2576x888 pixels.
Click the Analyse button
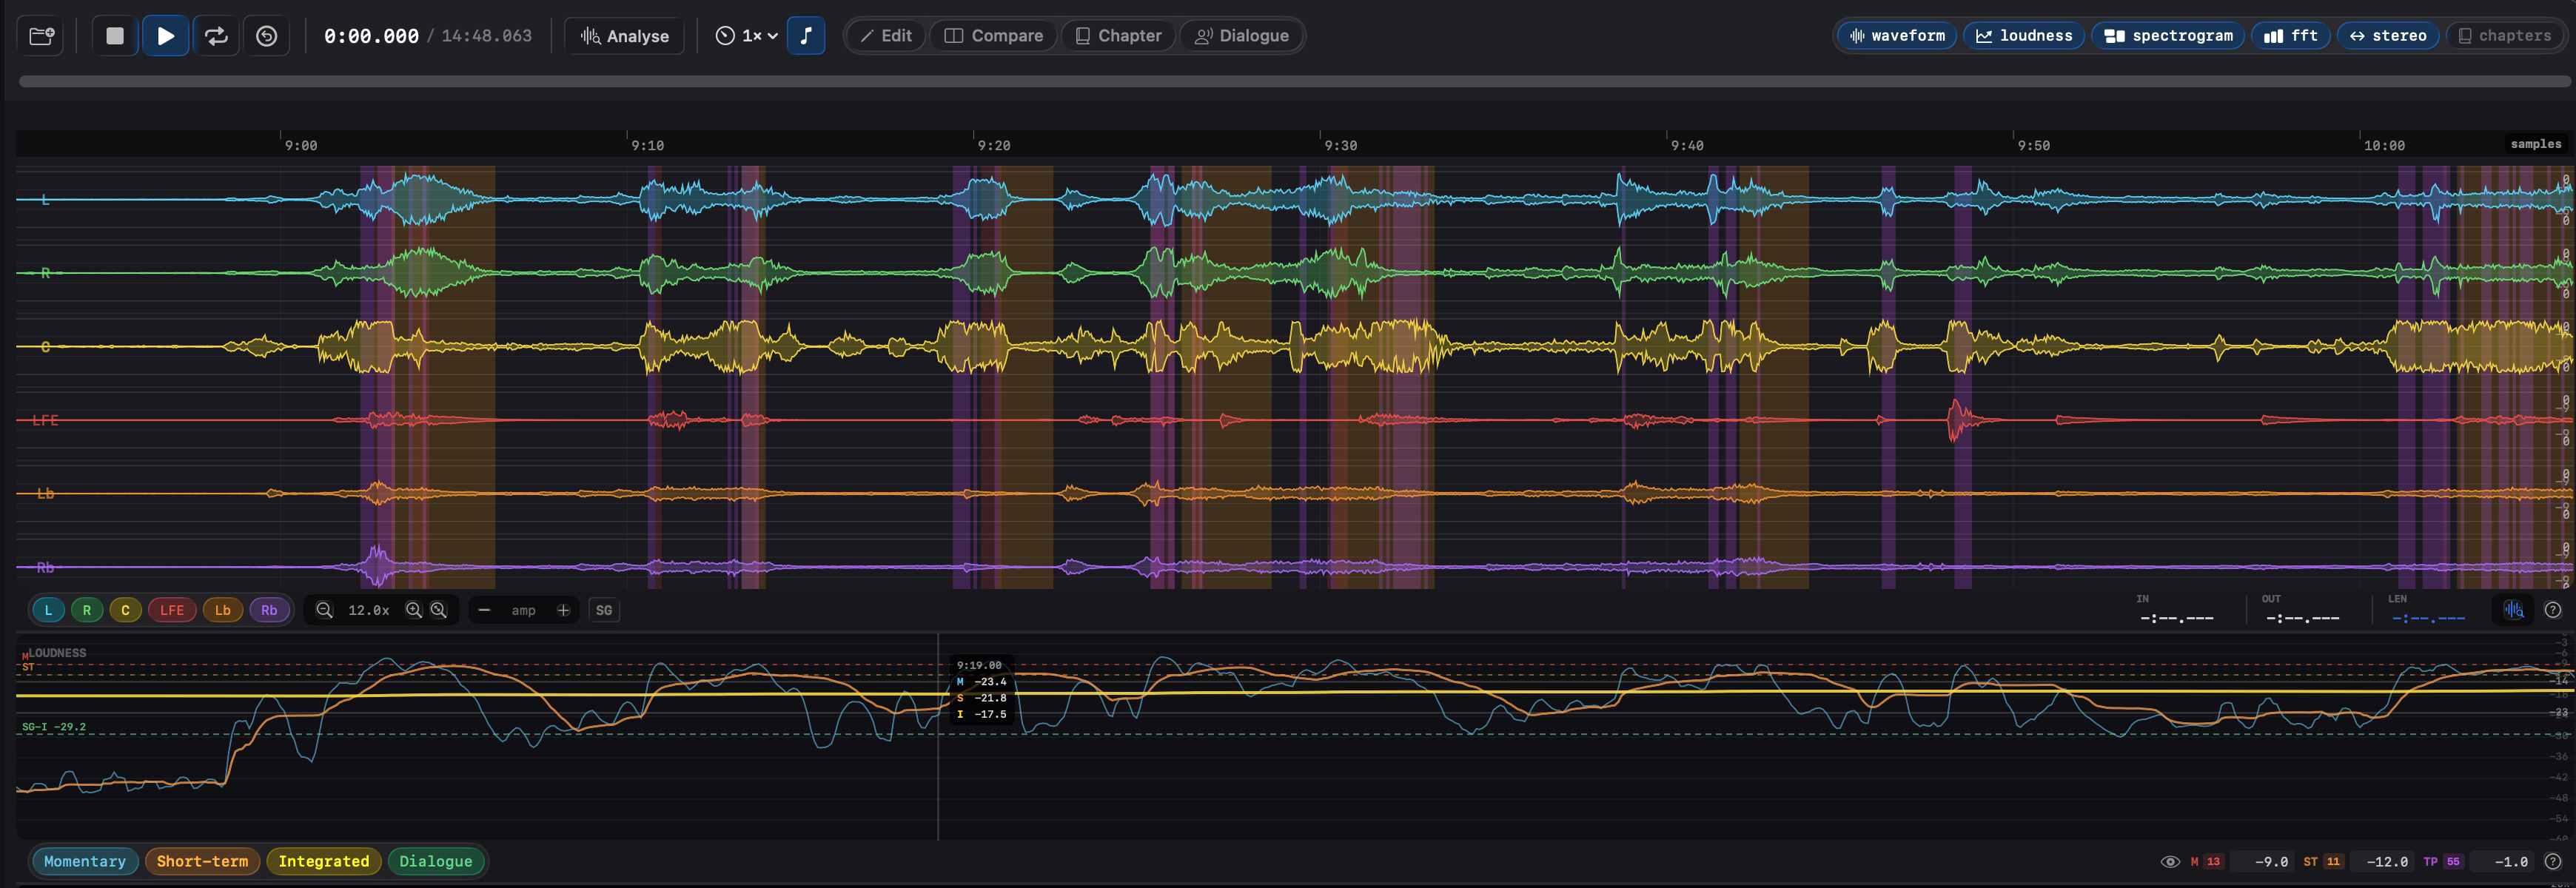click(625, 36)
